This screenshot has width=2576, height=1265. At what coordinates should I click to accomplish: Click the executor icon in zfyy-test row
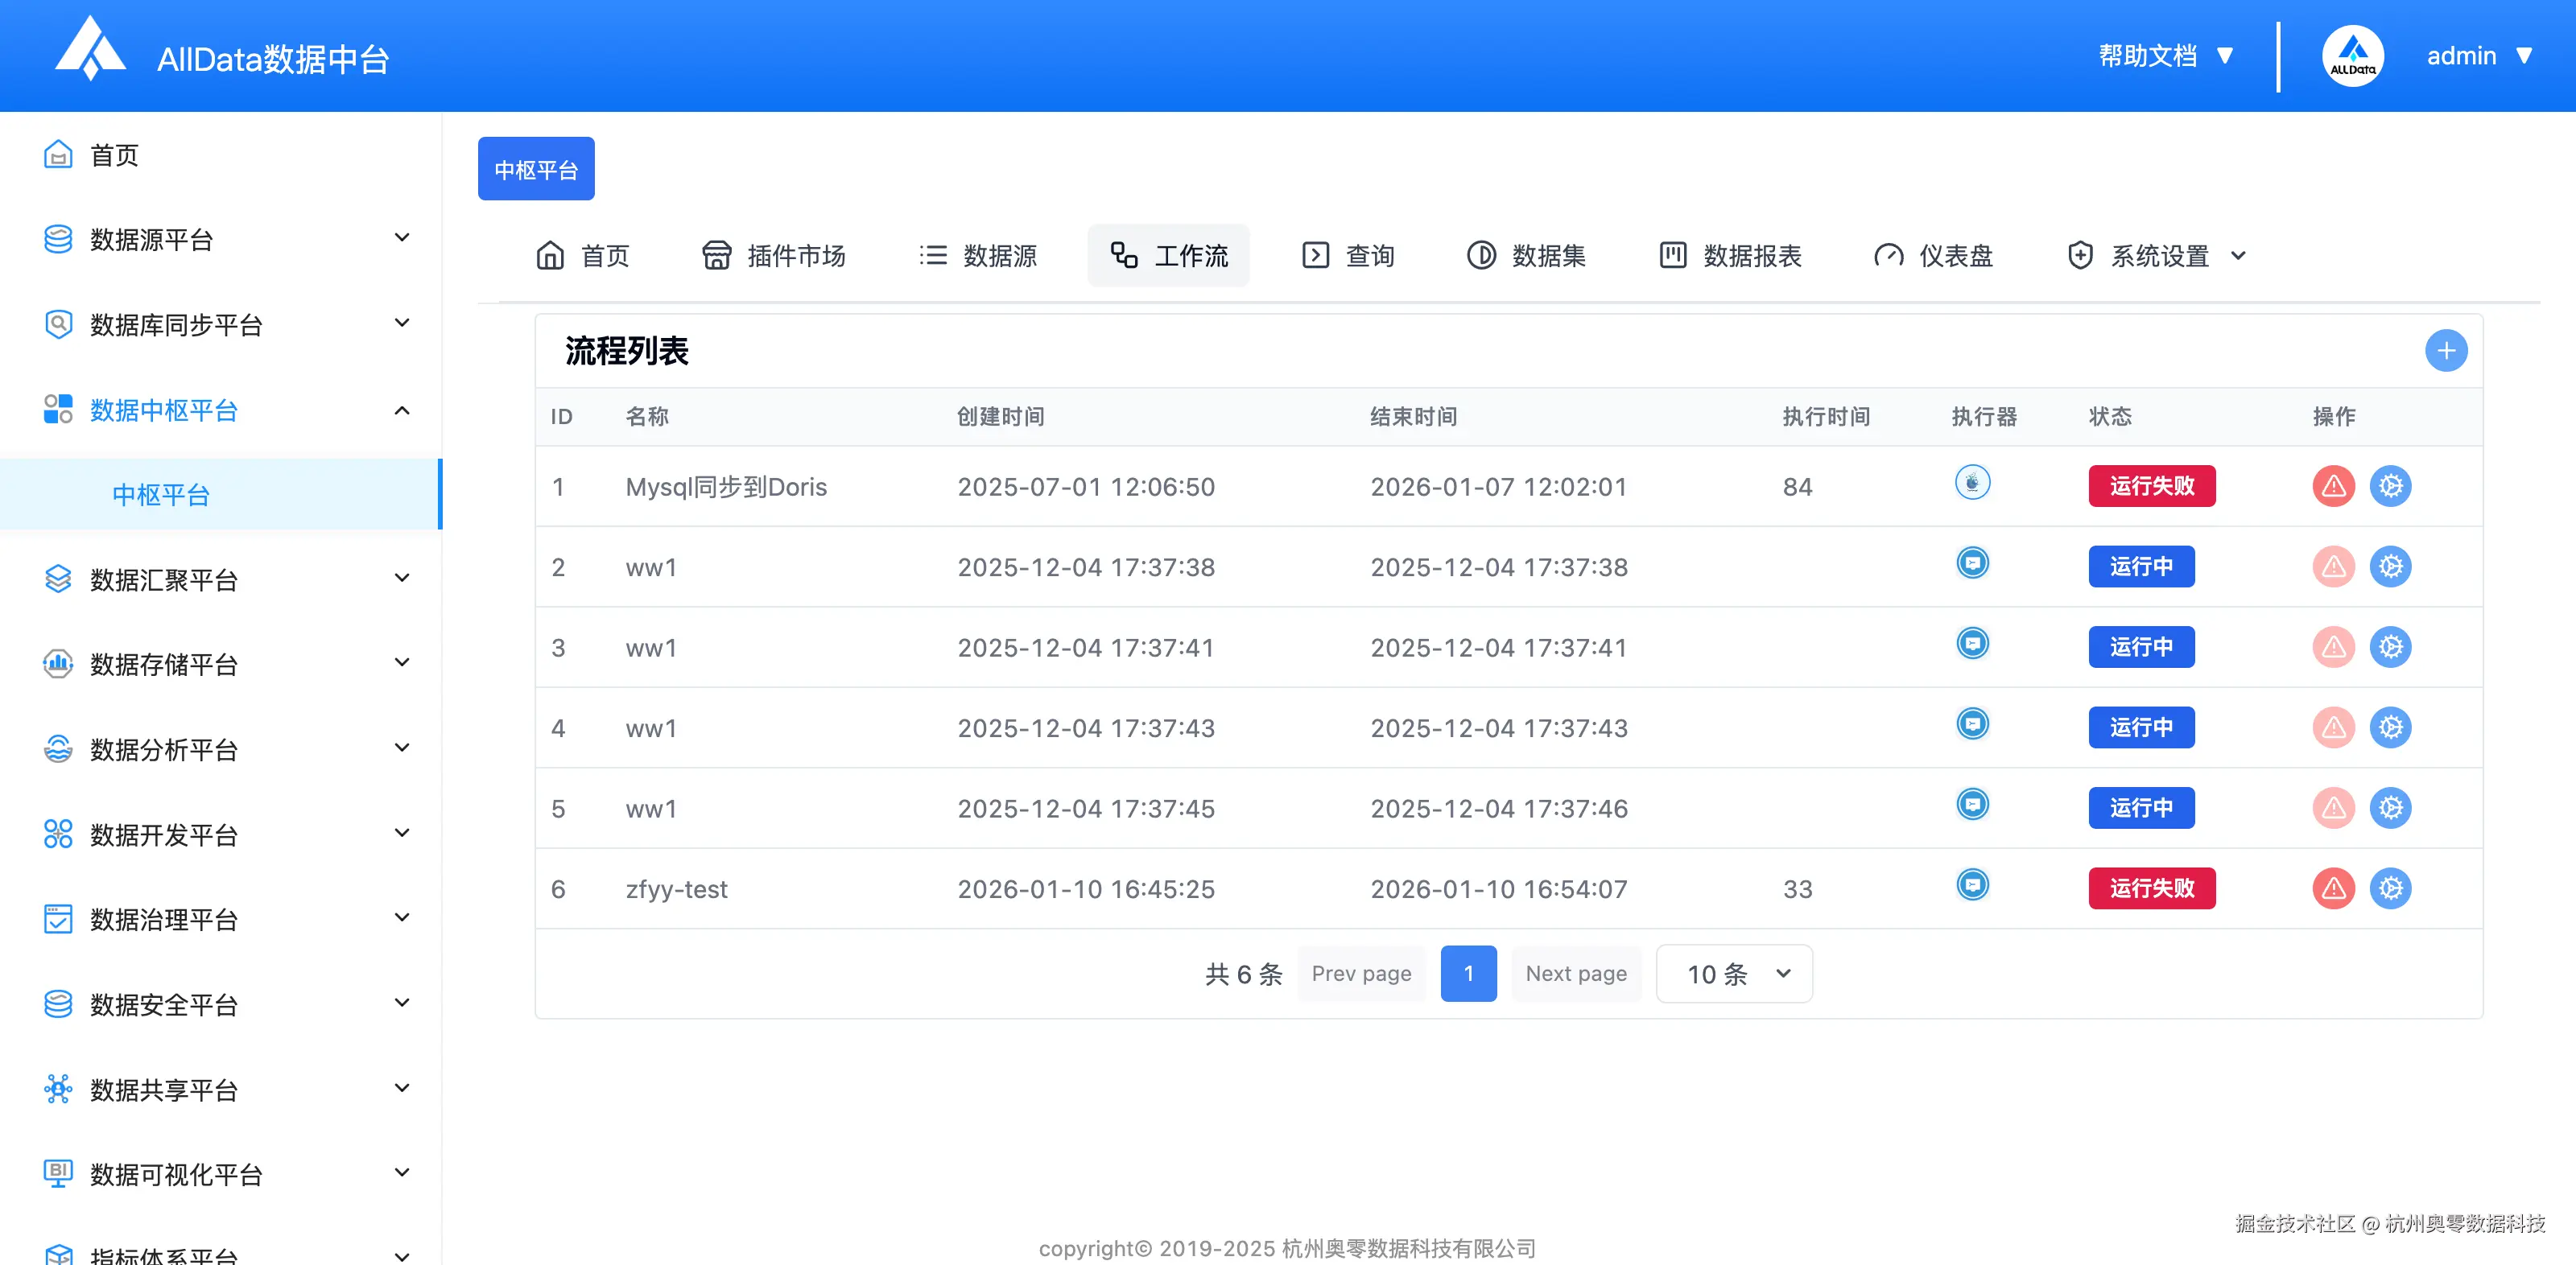(x=1972, y=885)
